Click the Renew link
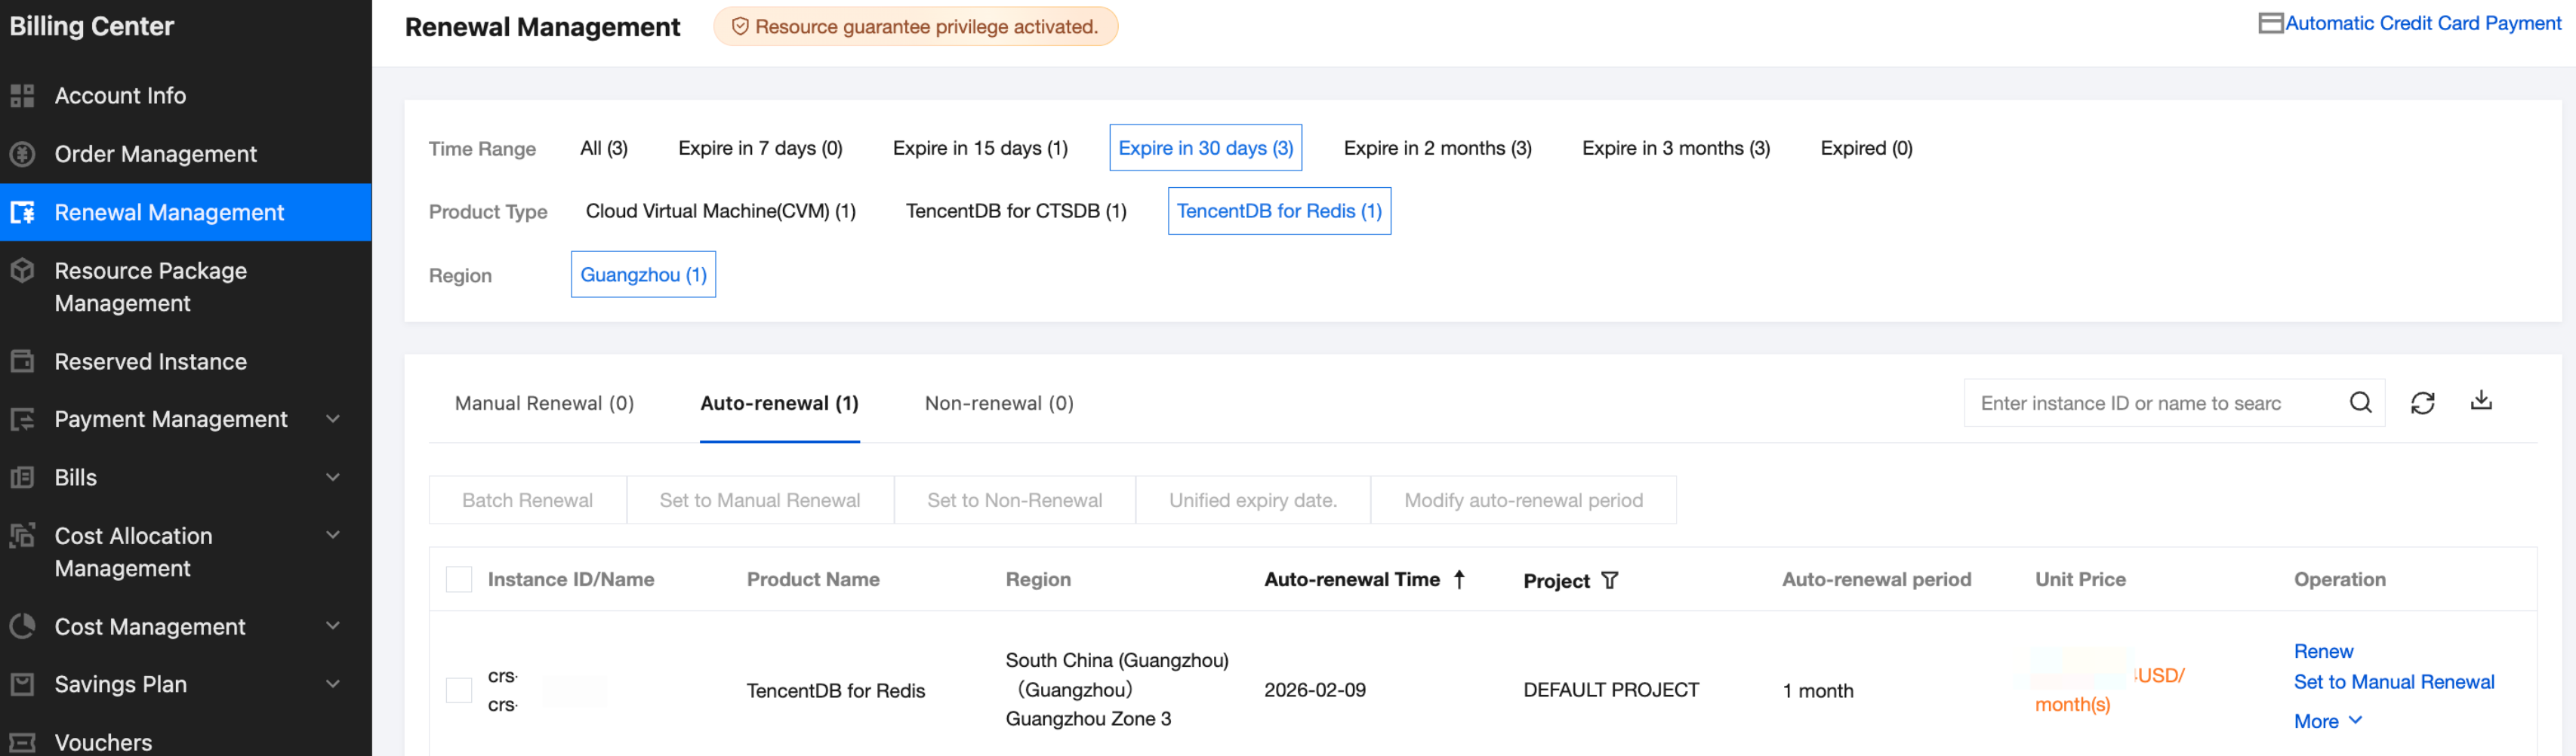This screenshot has height=756, width=2576. pos(2322,651)
